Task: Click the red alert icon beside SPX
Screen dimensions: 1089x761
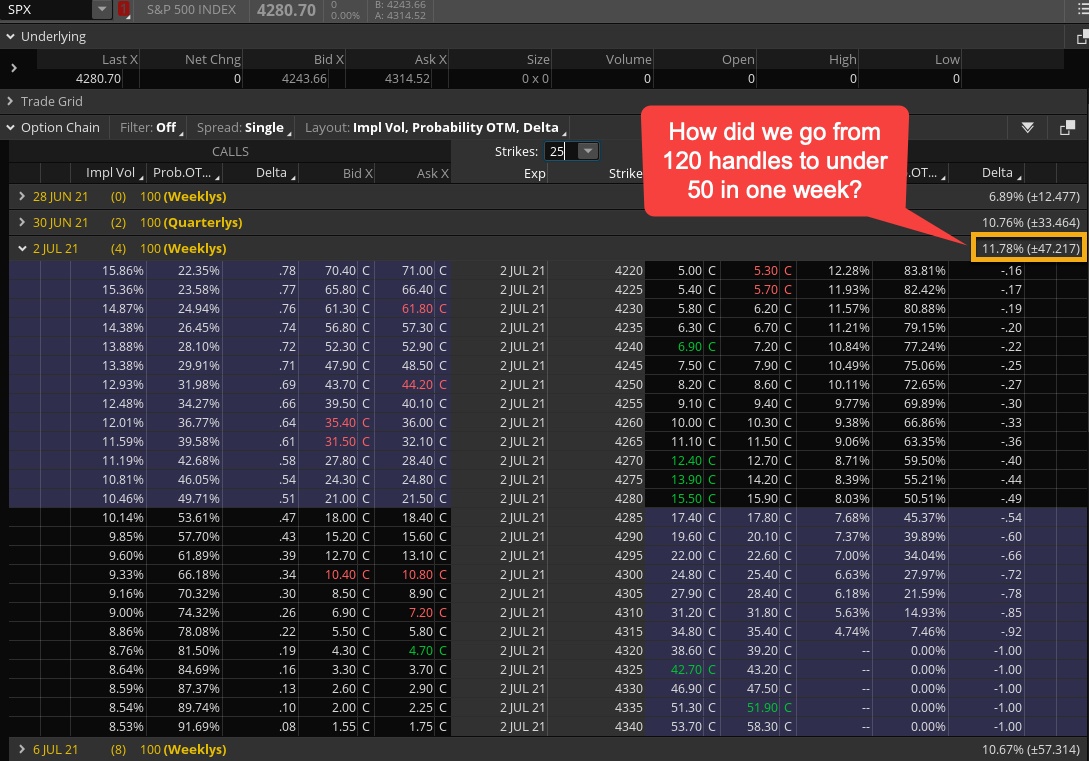Action: click(124, 10)
